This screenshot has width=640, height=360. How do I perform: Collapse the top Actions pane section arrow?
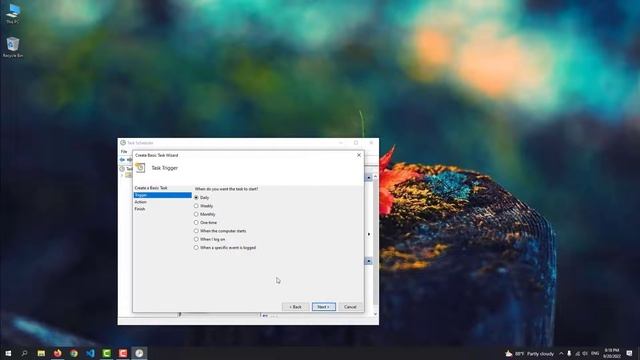click(369, 178)
